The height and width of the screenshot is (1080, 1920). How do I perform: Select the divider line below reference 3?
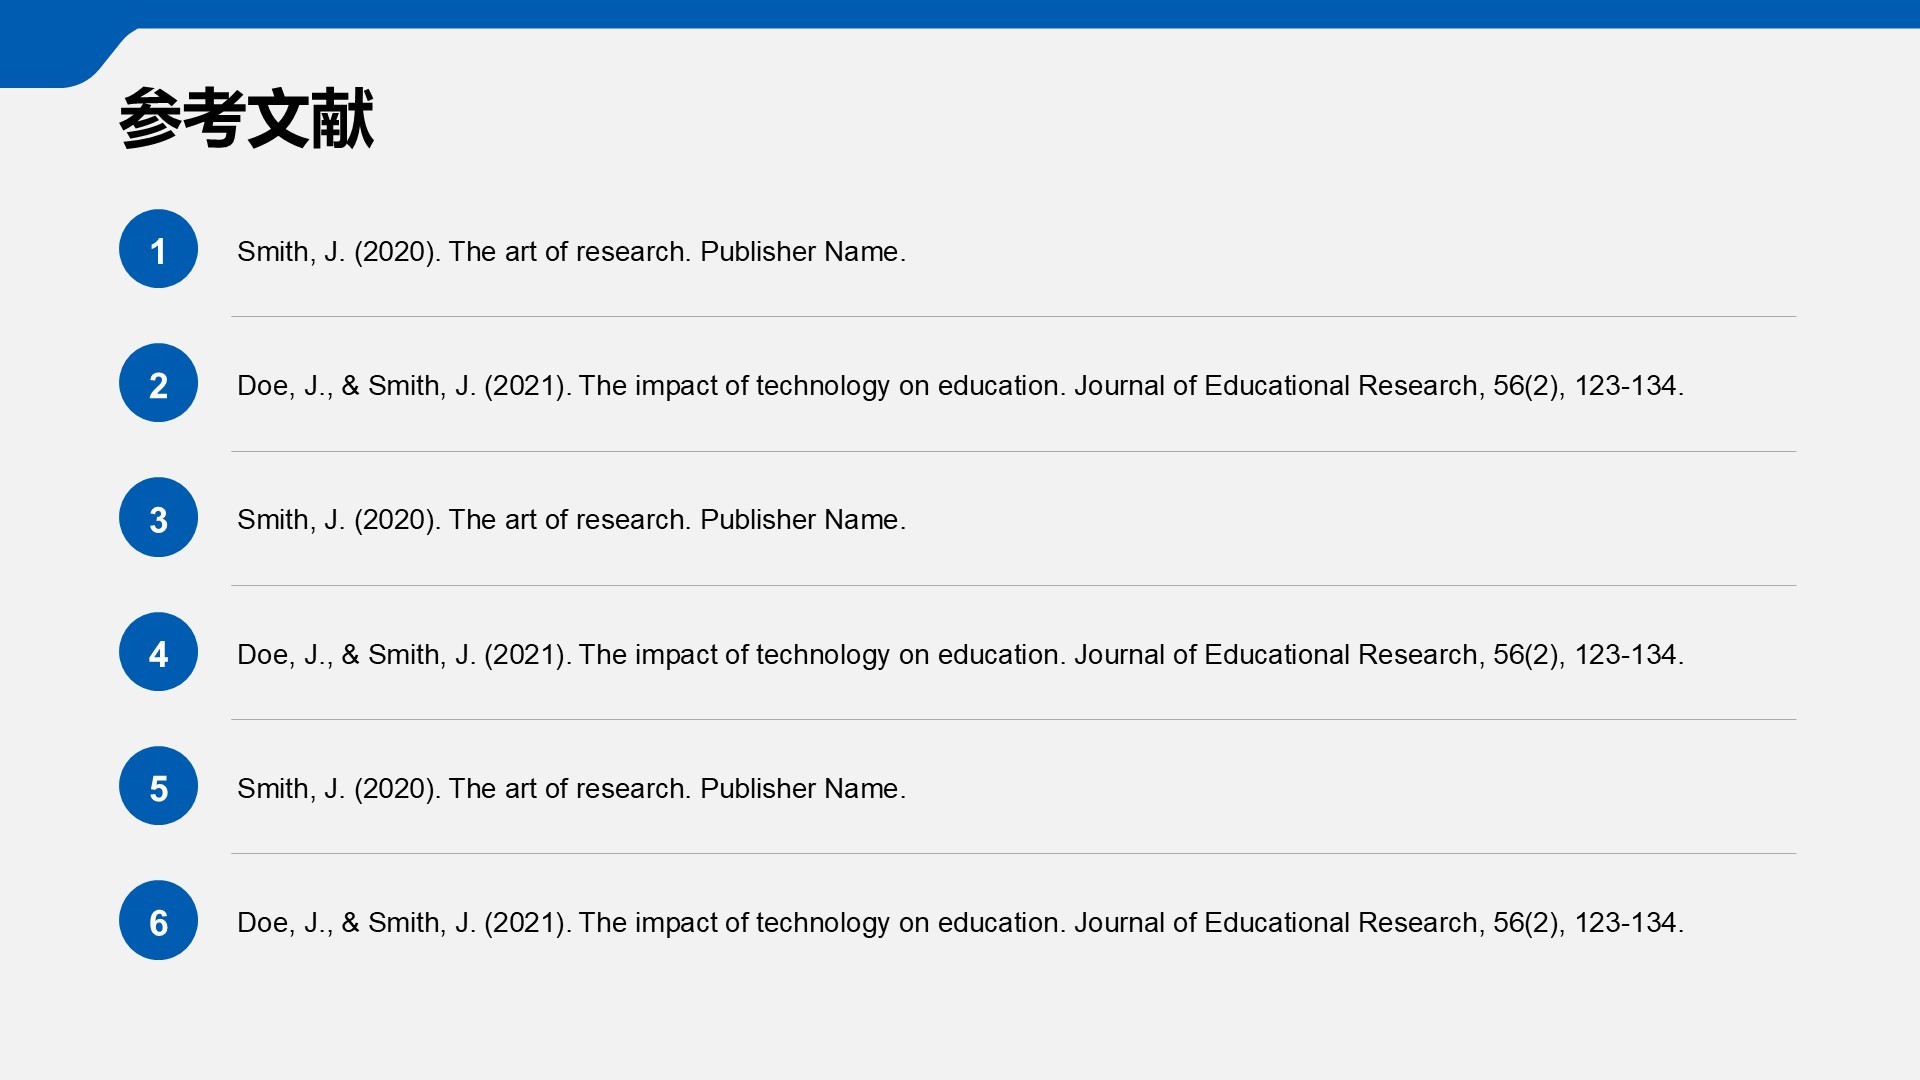click(1013, 585)
